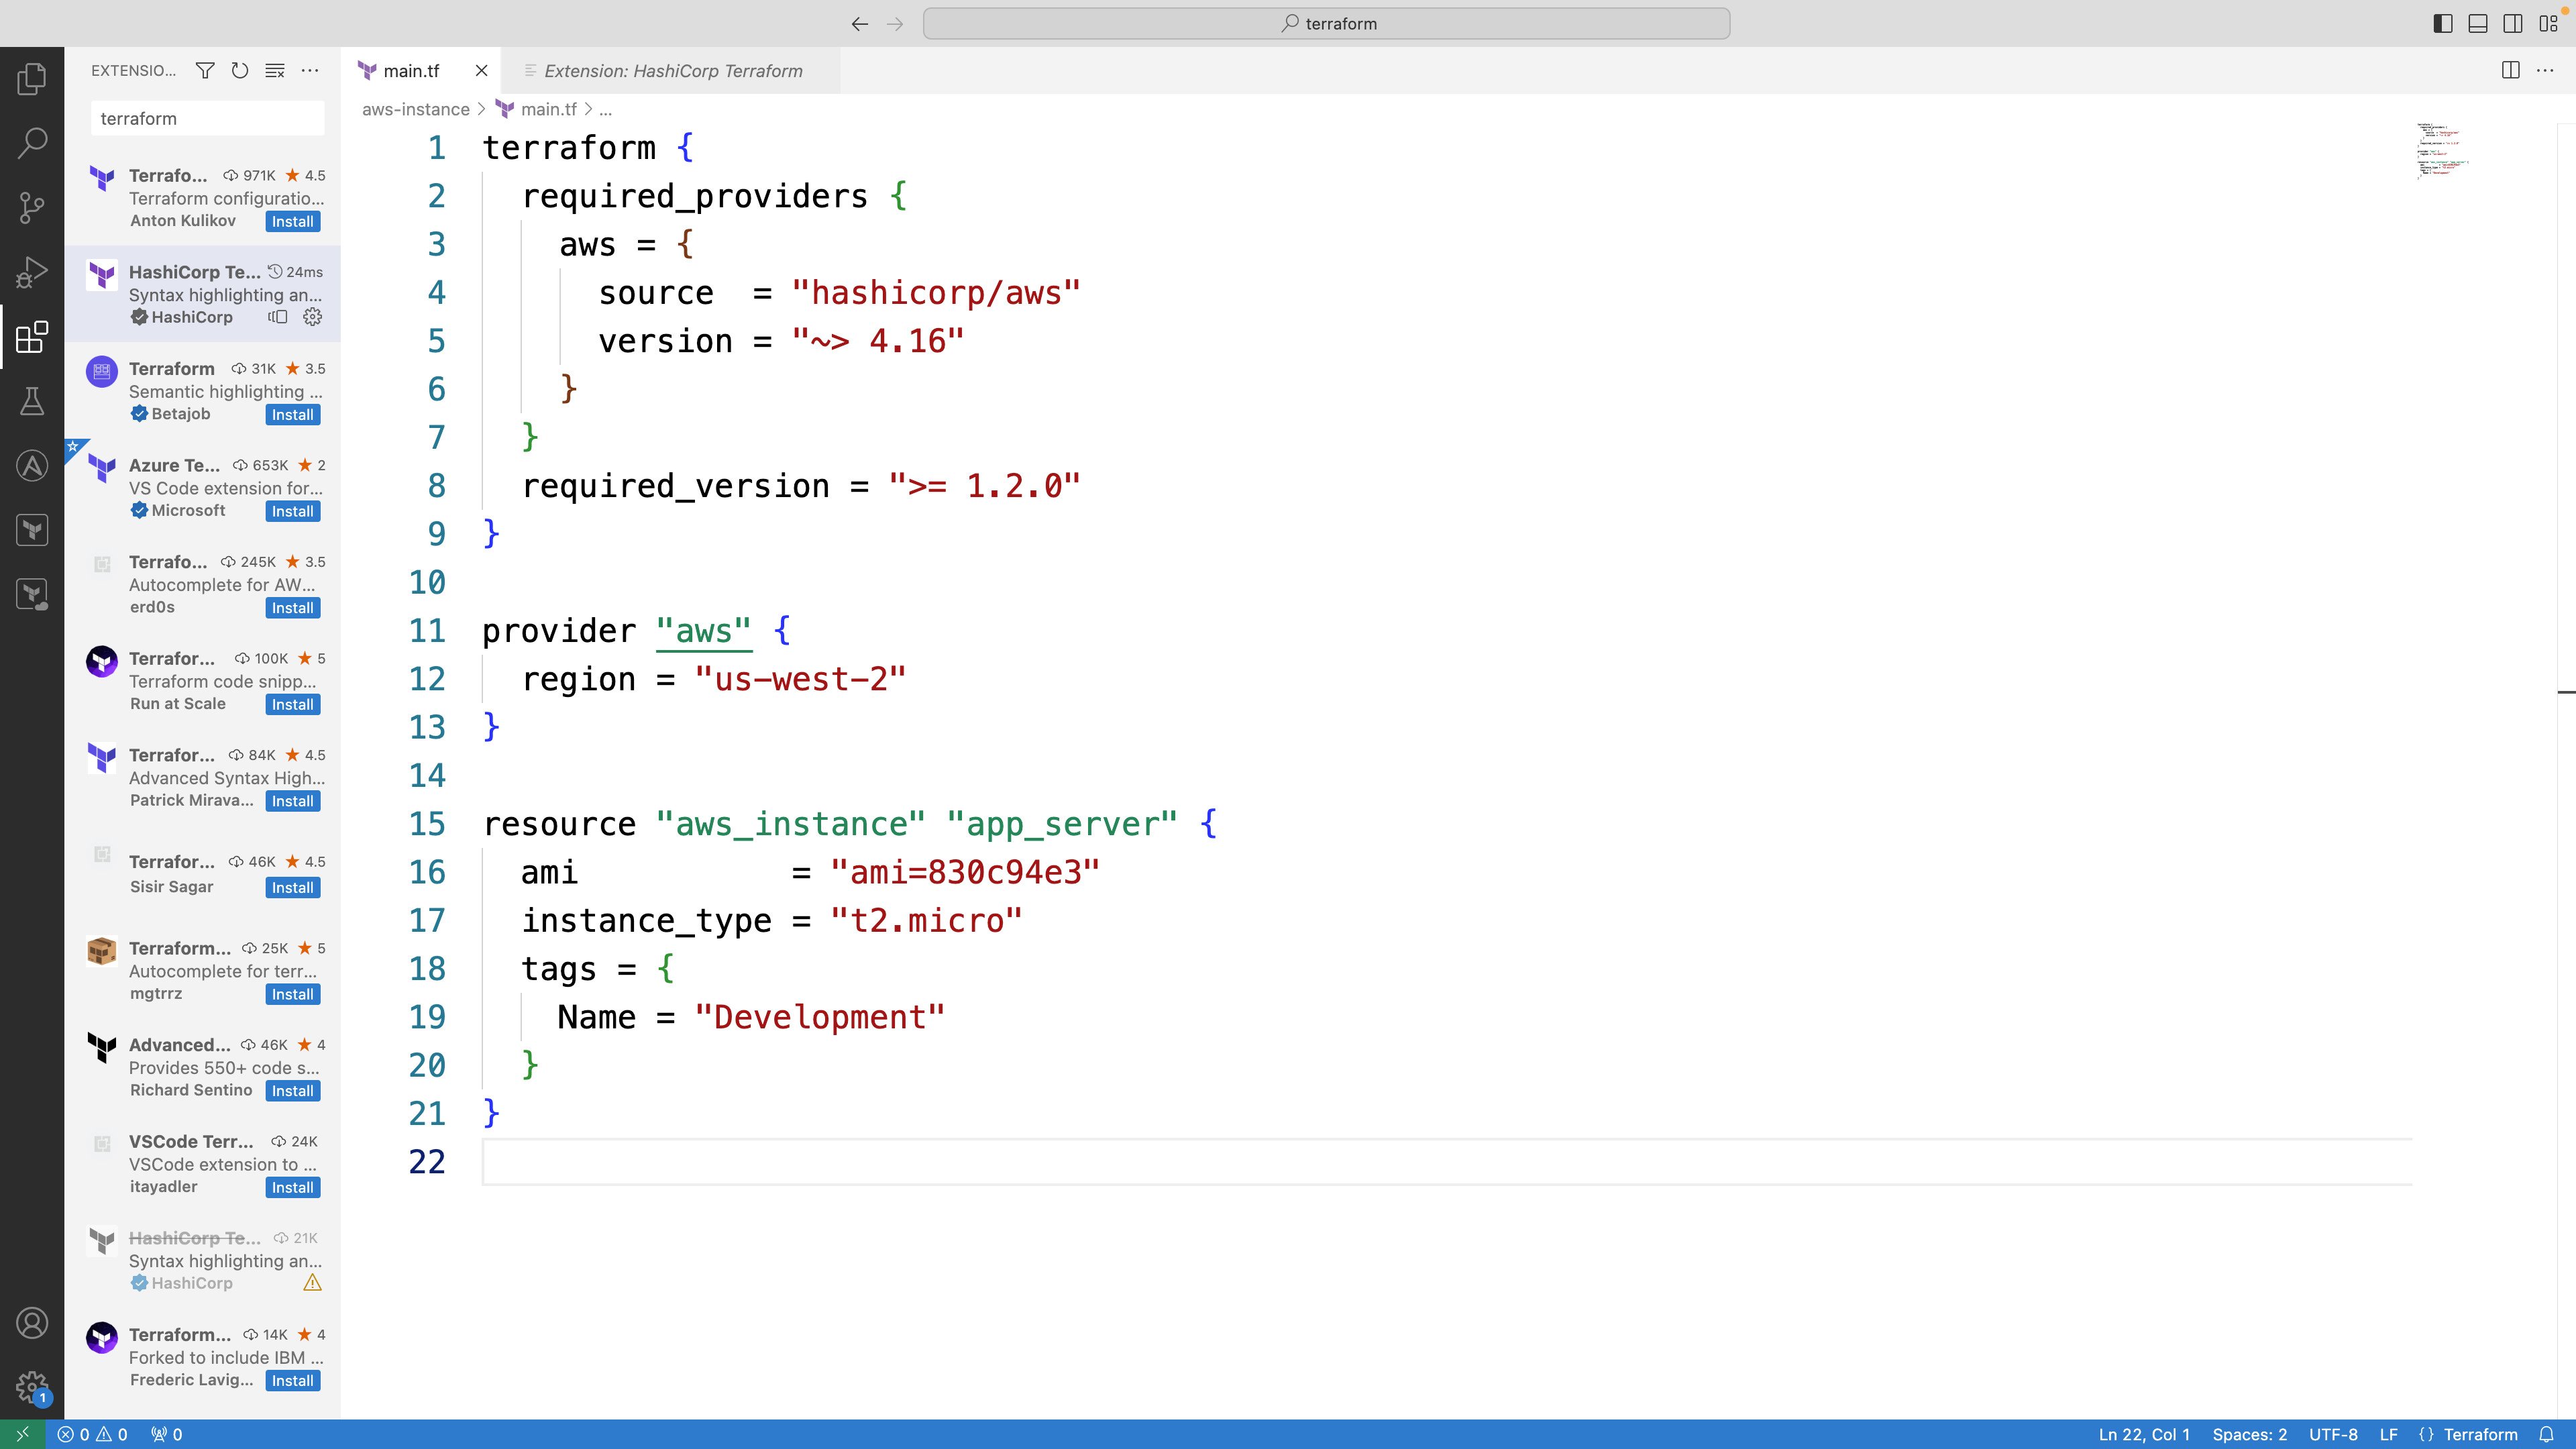This screenshot has width=2576, height=1449.
Task: Open the Azure view icon
Action: [32, 466]
